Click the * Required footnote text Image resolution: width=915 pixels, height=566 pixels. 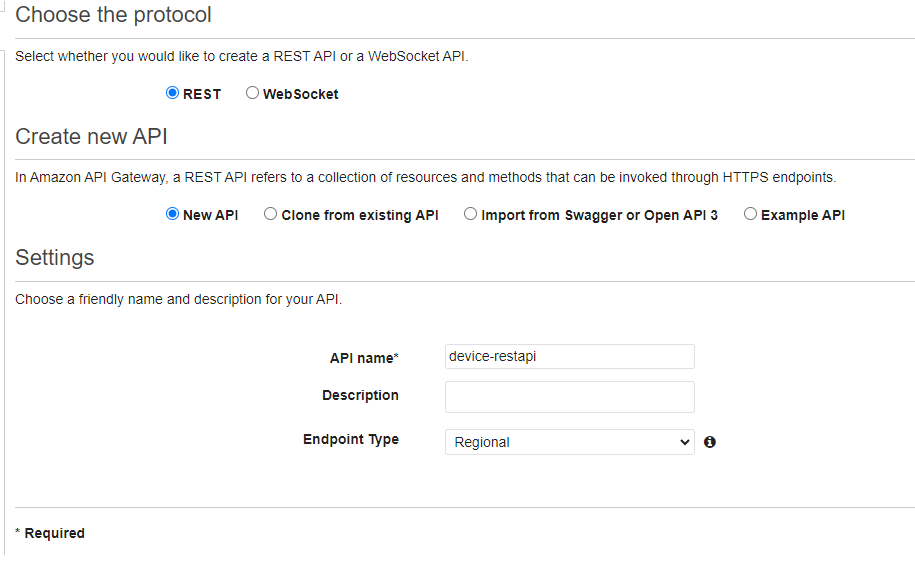[x=50, y=533]
